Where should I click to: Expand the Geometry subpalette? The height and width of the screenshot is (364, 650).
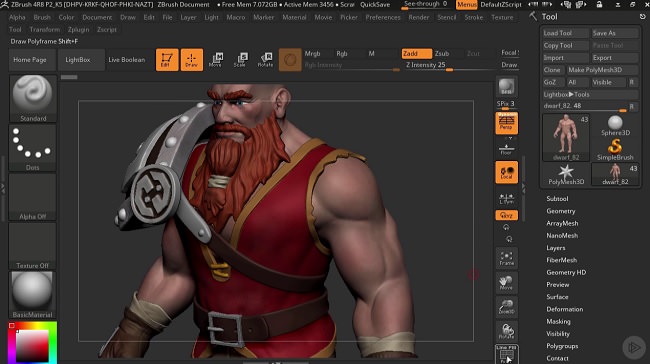pyautogui.click(x=560, y=211)
